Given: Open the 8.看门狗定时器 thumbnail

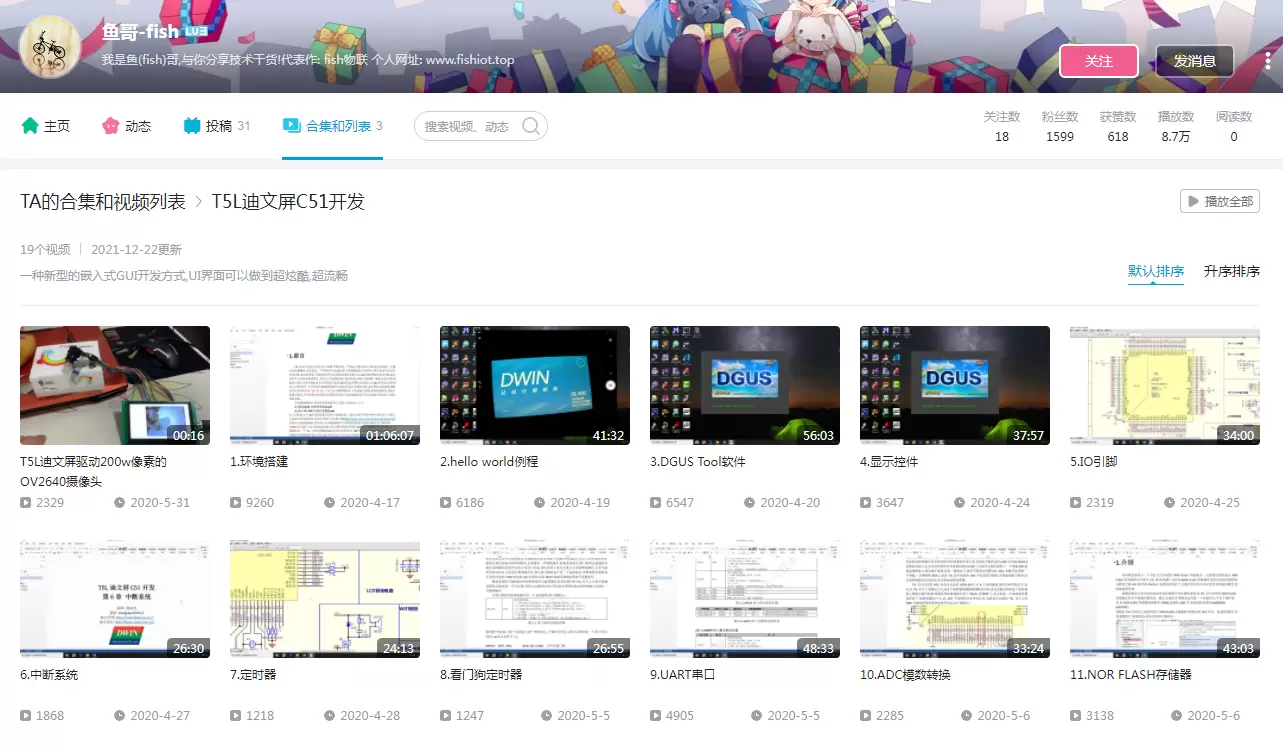Looking at the screenshot, I should (535, 599).
